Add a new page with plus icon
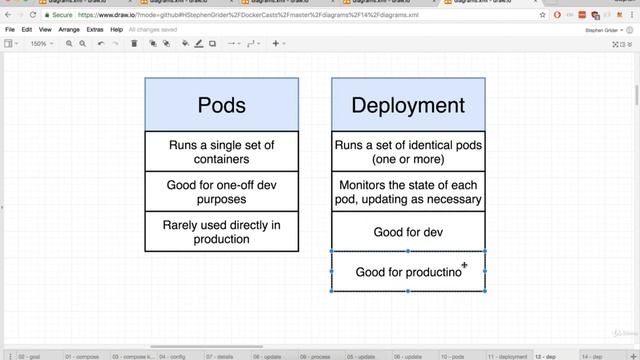Screen dimensions: 640x360 tap(633, 356)
